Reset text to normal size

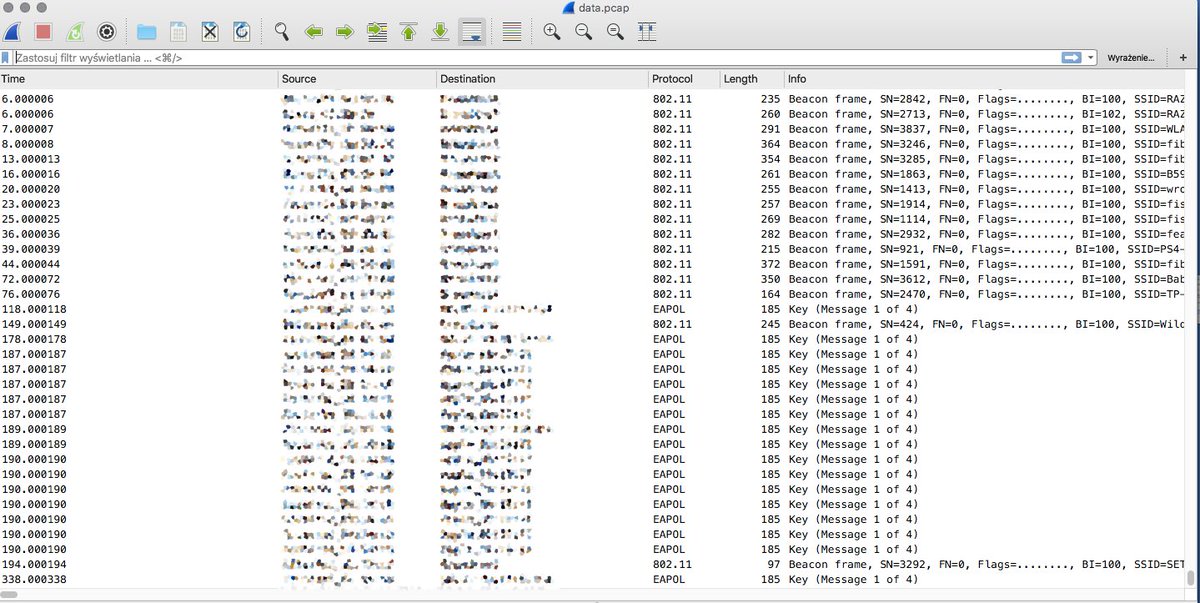click(615, 32)
